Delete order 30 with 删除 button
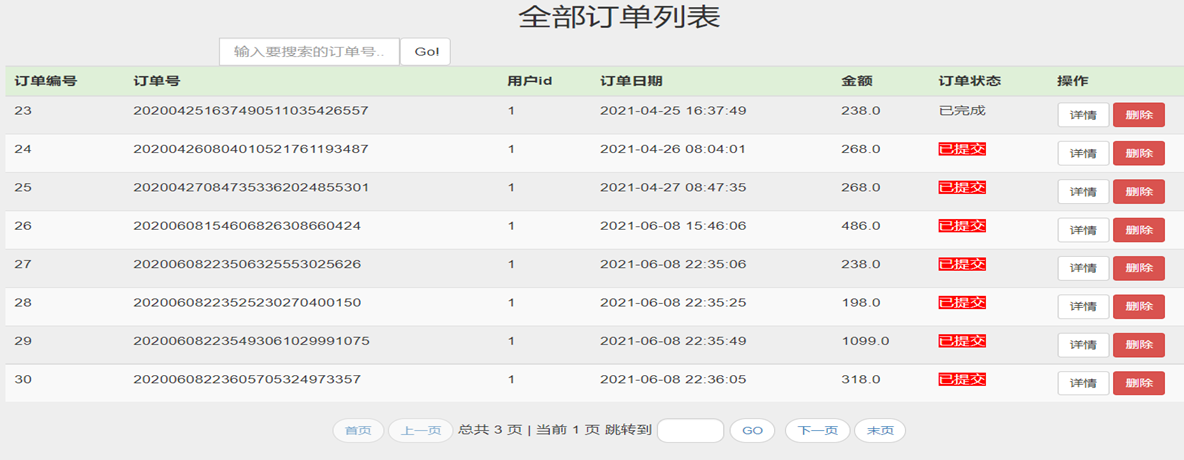Screen dimensions: 1184x460 tap(1139, 383)
